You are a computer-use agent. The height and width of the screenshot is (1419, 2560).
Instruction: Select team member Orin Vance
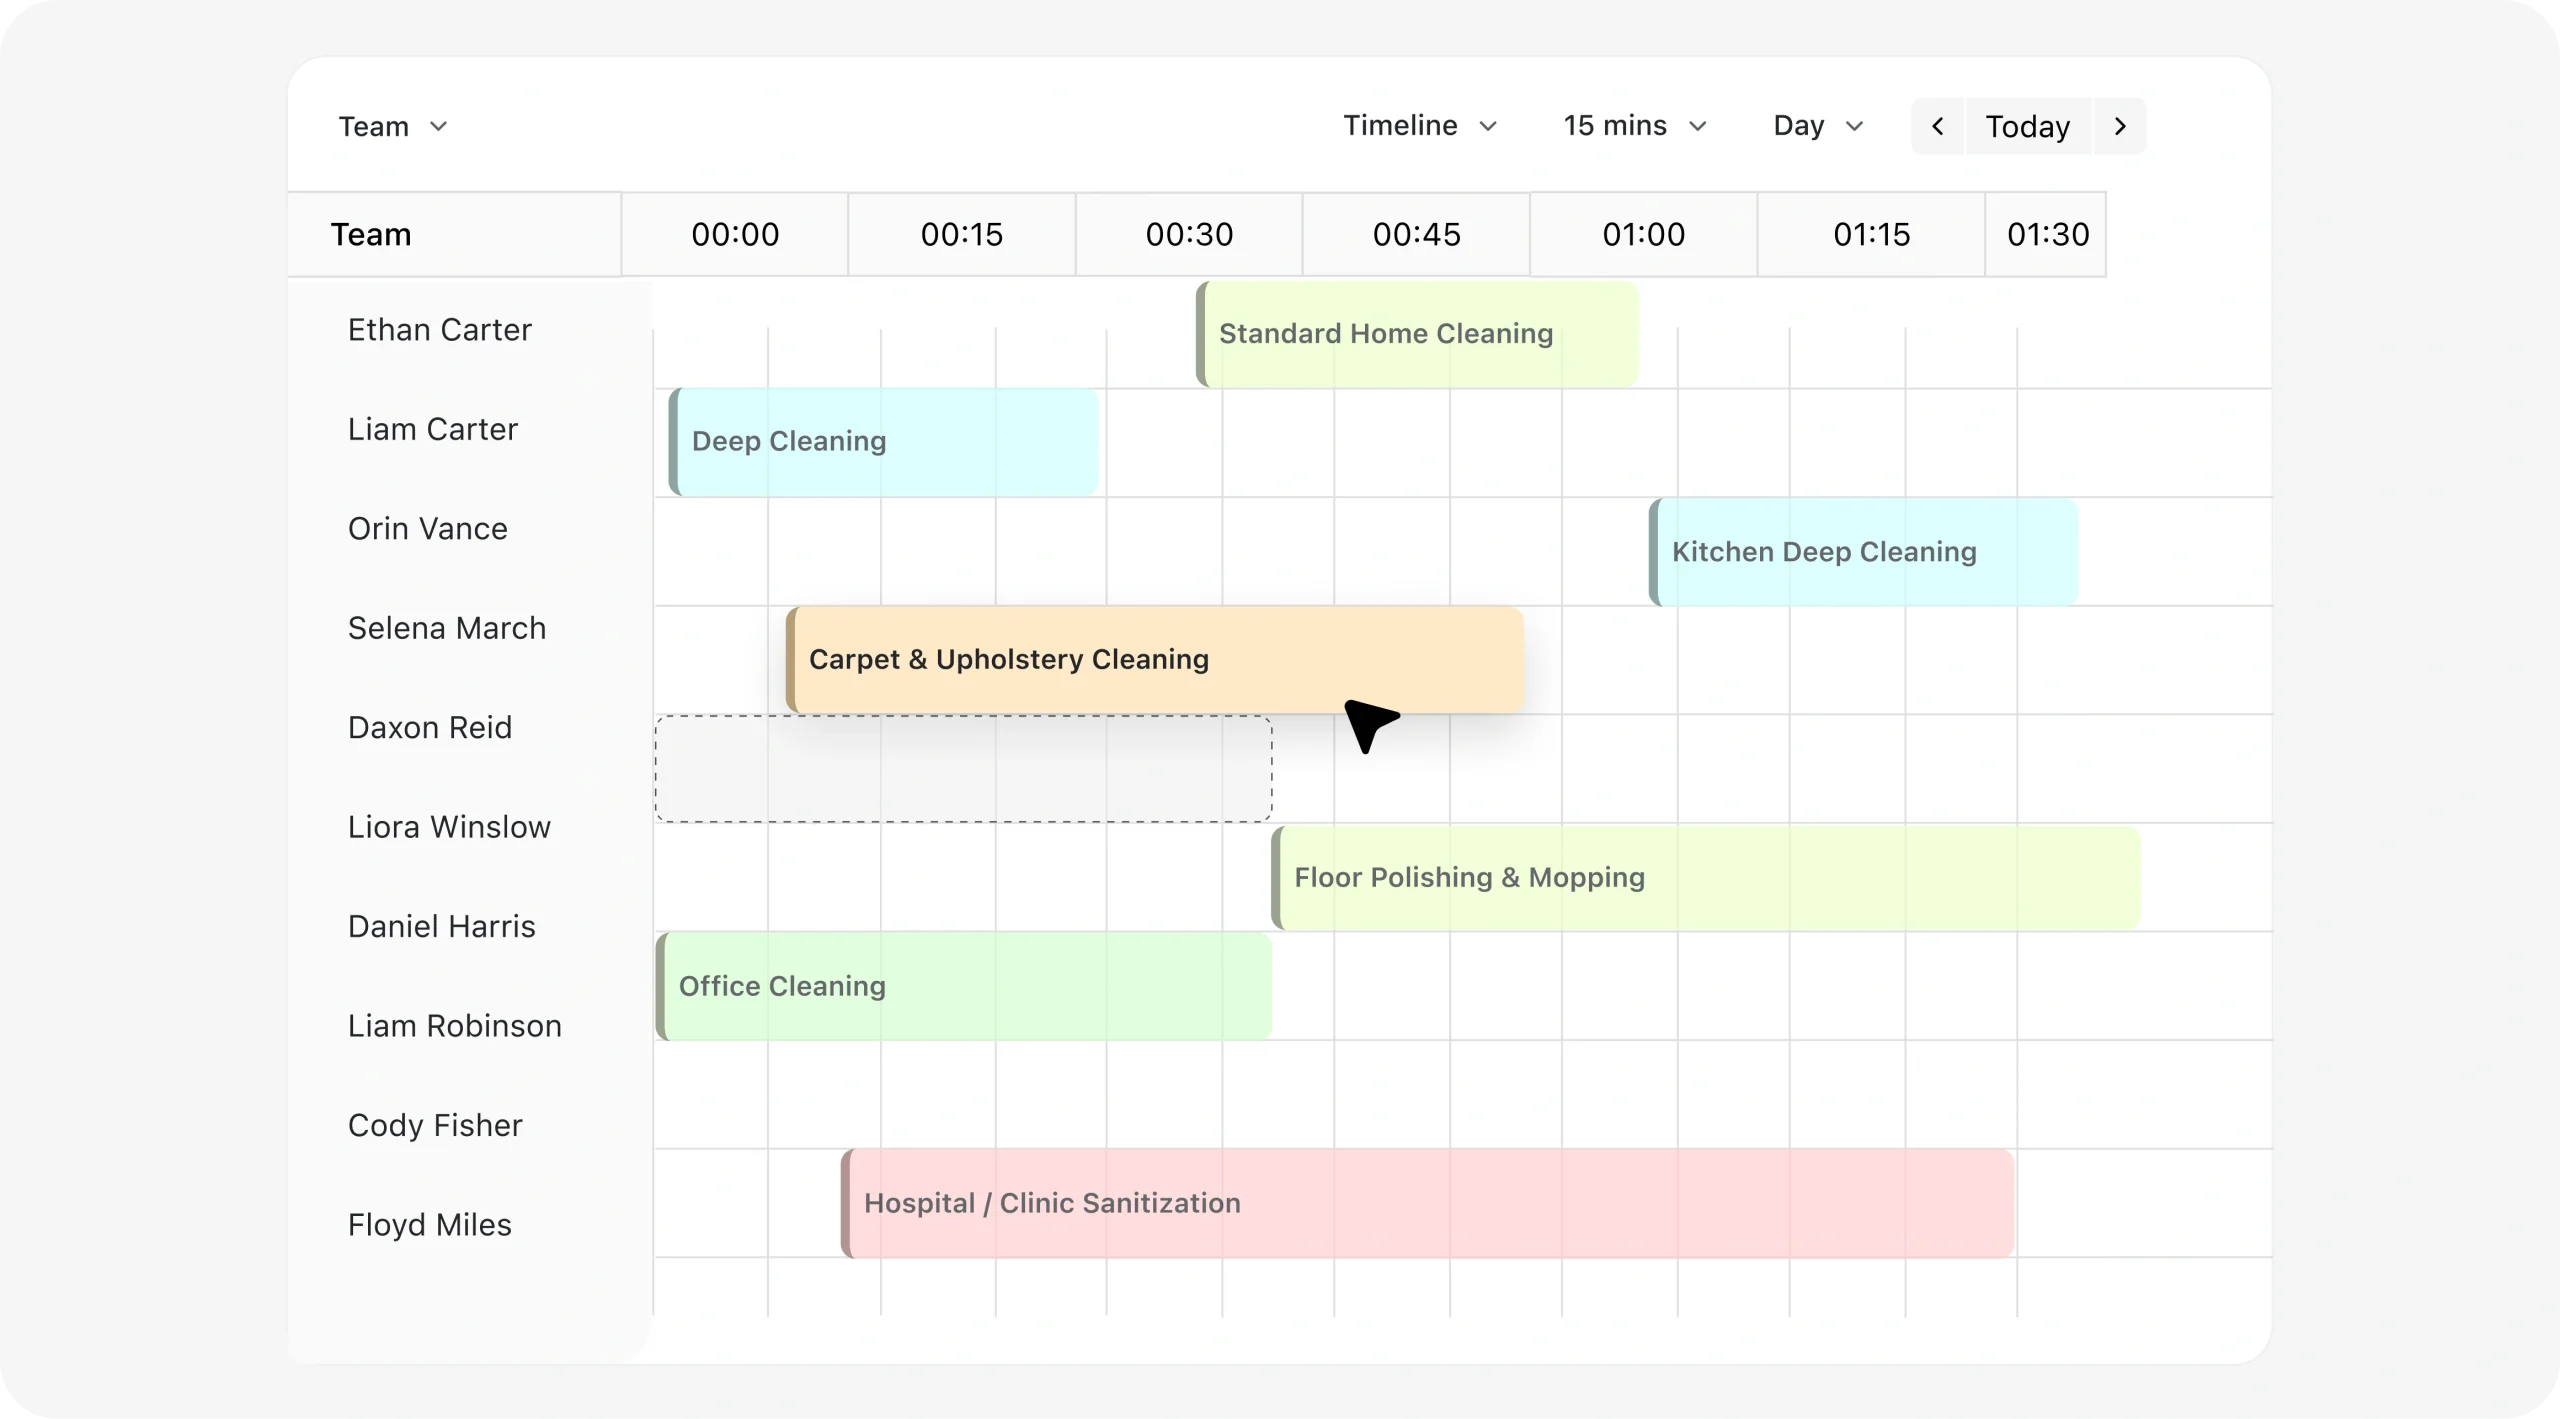(x=428, y=529)
